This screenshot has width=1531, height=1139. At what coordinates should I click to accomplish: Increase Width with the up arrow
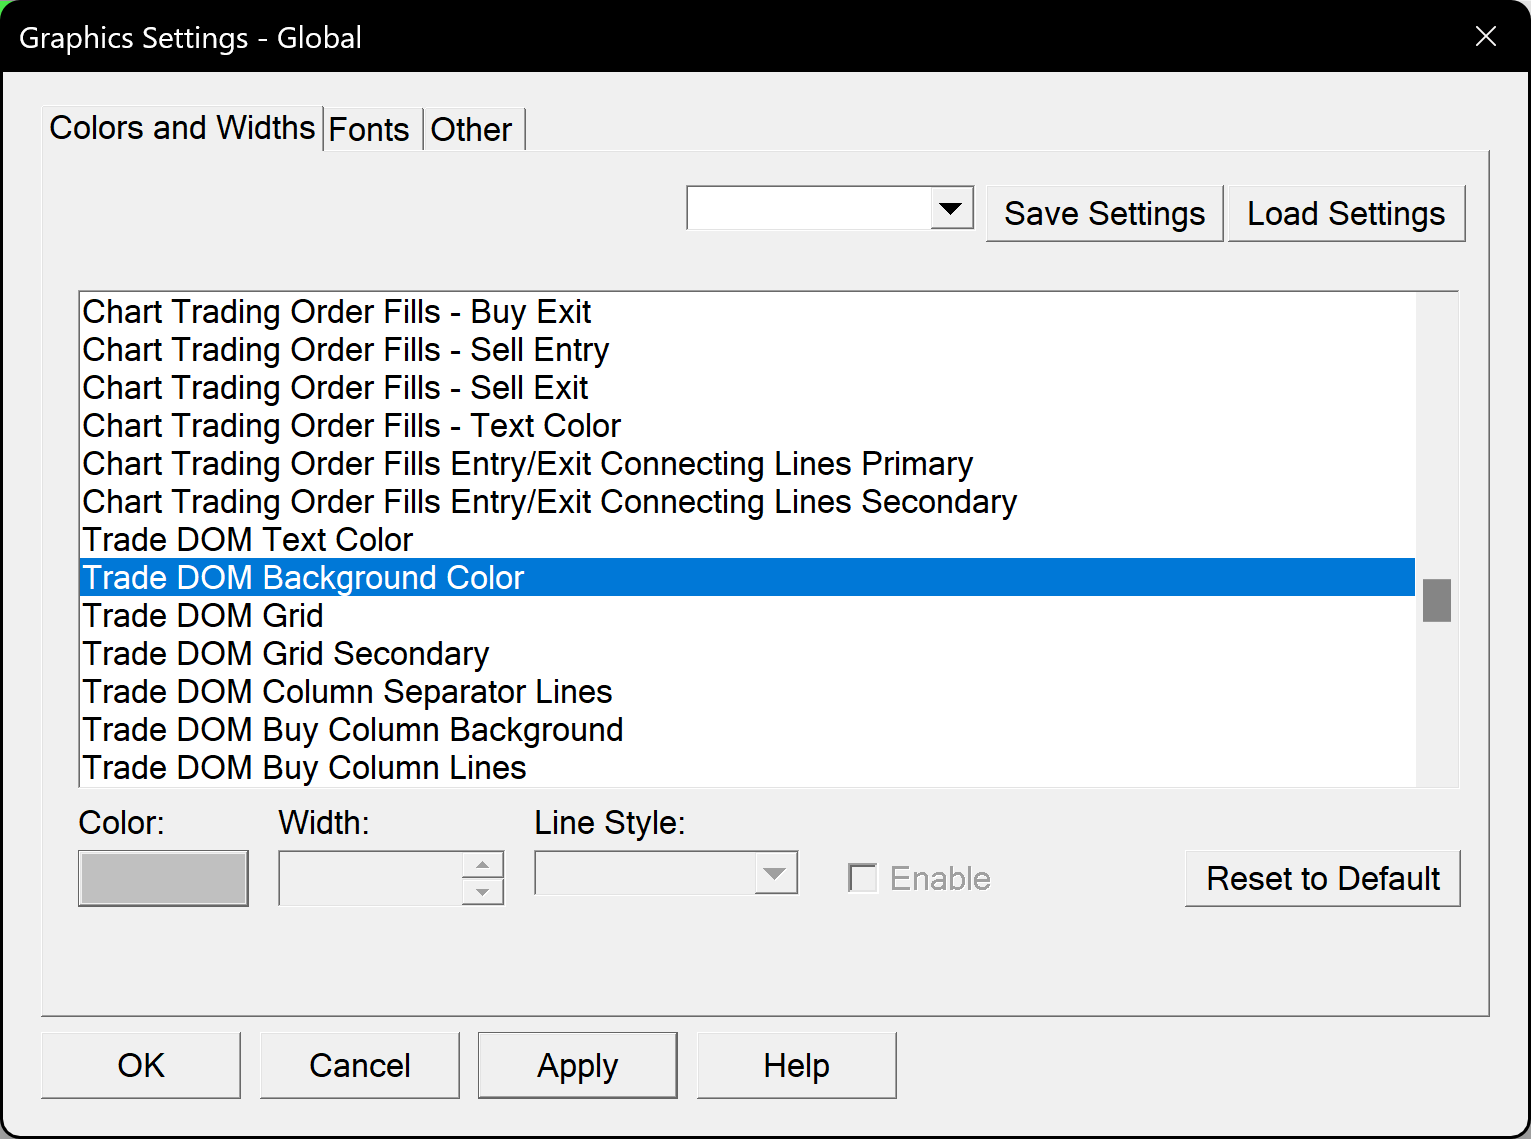[483, 865]
